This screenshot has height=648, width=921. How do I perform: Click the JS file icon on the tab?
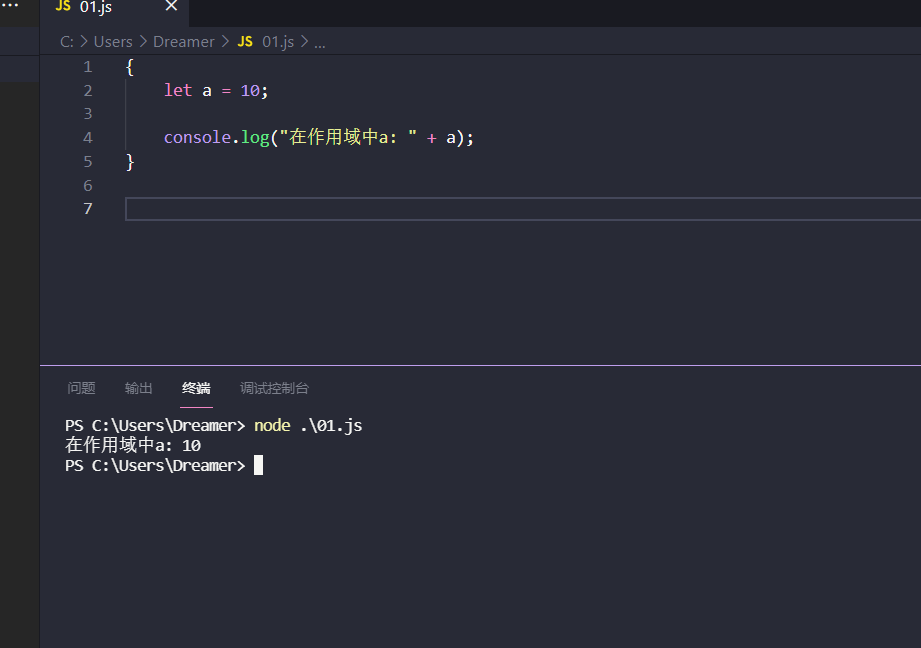click(x=63, y=6)
